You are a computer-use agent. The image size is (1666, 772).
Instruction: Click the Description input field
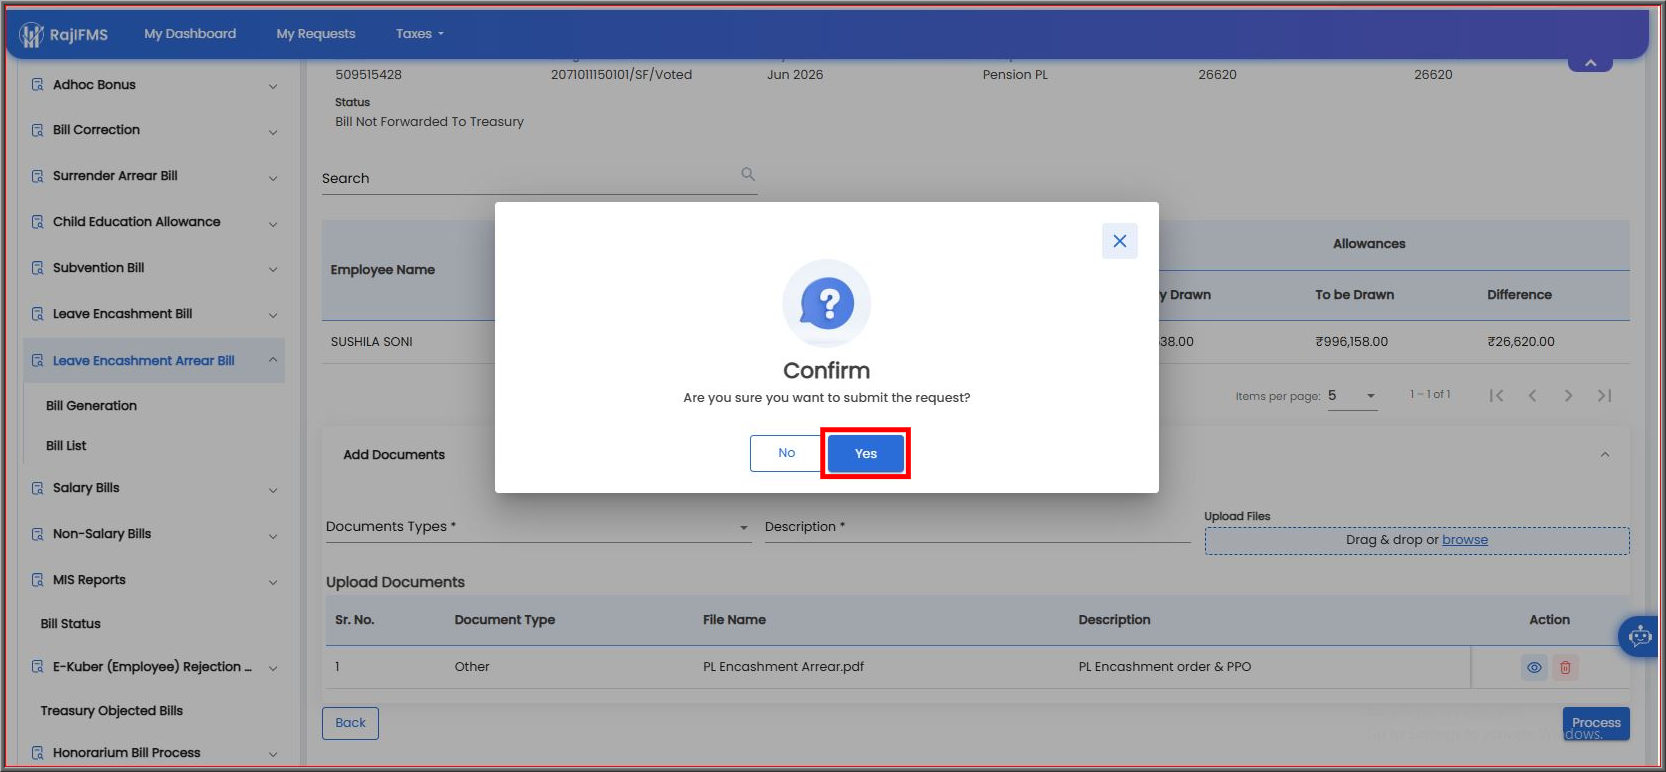pyautogui.click(x=977, y=527)
